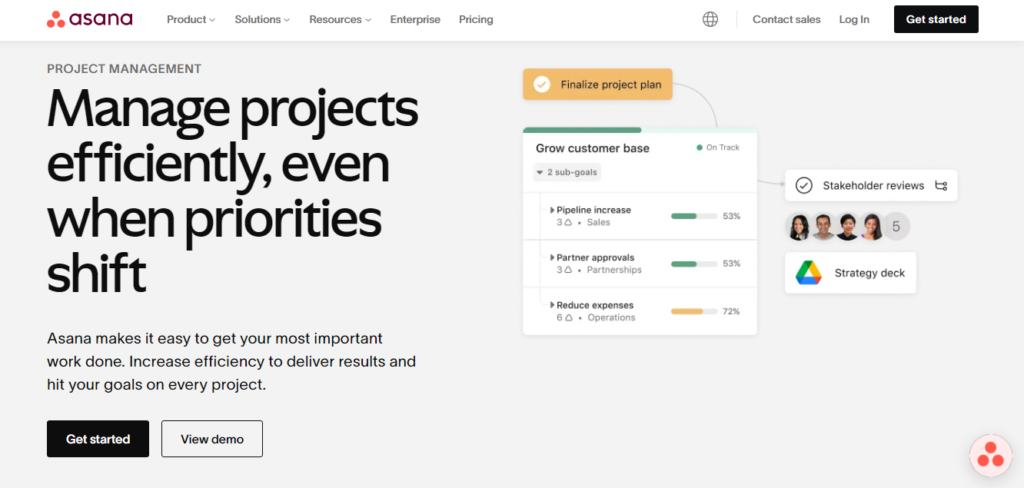Open the Strategy deck attachment card

click(850, 273)
